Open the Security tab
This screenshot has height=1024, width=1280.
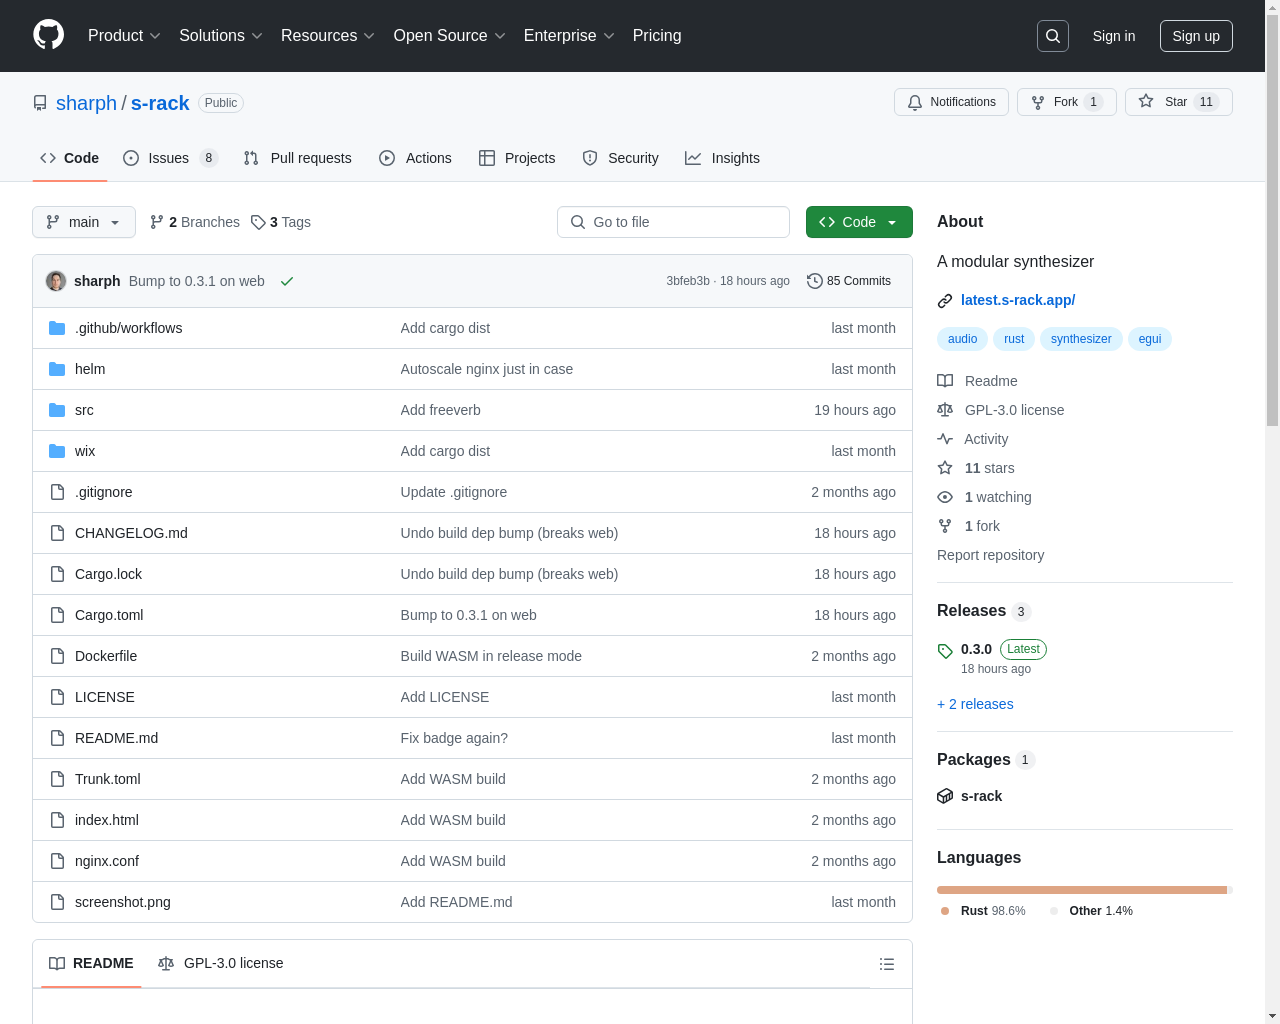pyautogui.click(x=620, y=158)
